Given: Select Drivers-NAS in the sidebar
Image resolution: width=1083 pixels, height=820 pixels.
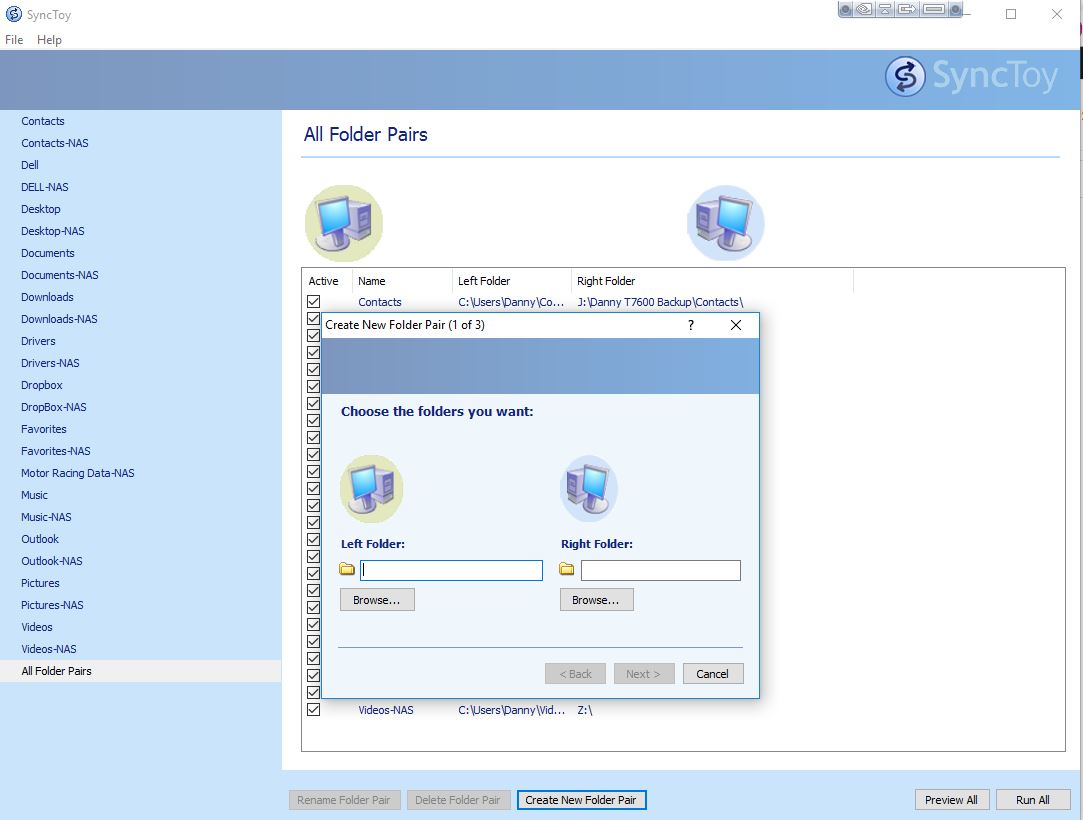Looking at the screenshot, I should (x=50, y=363).
